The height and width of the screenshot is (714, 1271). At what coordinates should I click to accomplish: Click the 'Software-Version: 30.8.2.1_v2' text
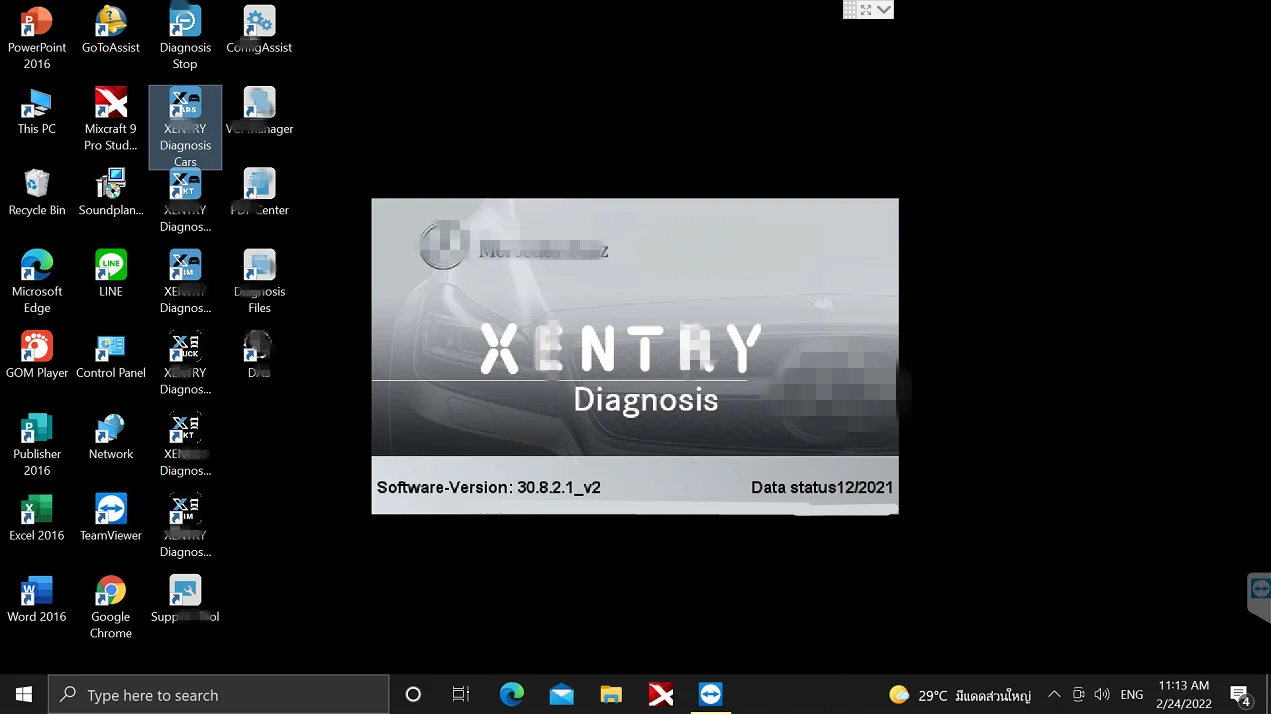(489, 488)
